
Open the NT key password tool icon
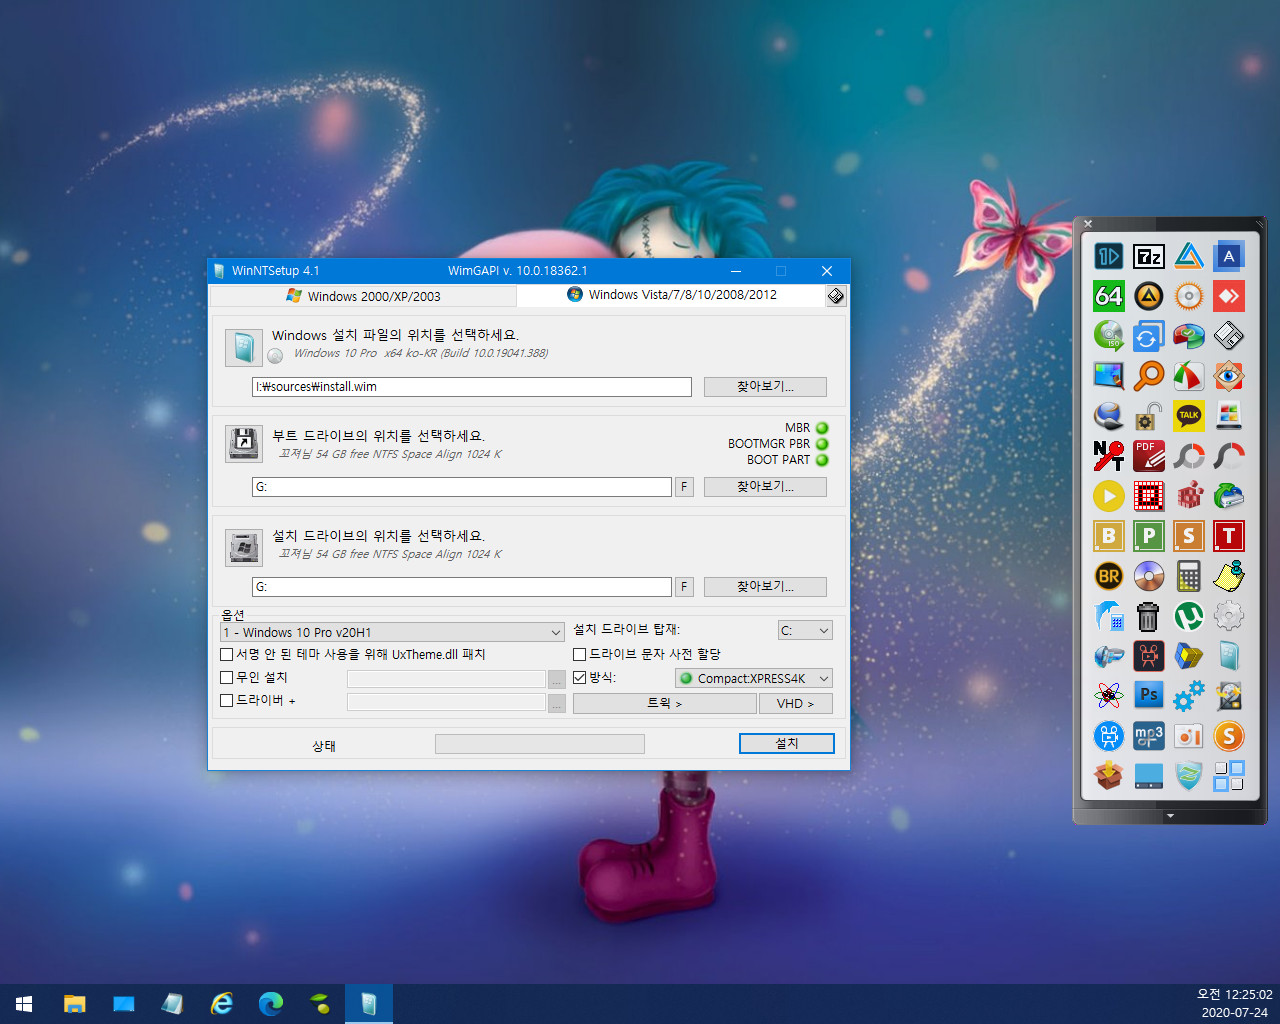(x=1108, y=456)
